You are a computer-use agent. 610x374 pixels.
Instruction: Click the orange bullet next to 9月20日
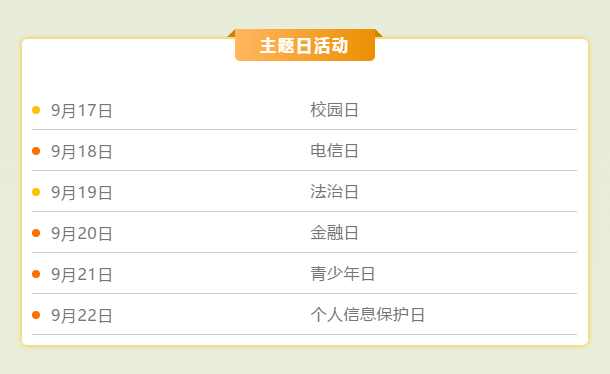tap(36, 233)
